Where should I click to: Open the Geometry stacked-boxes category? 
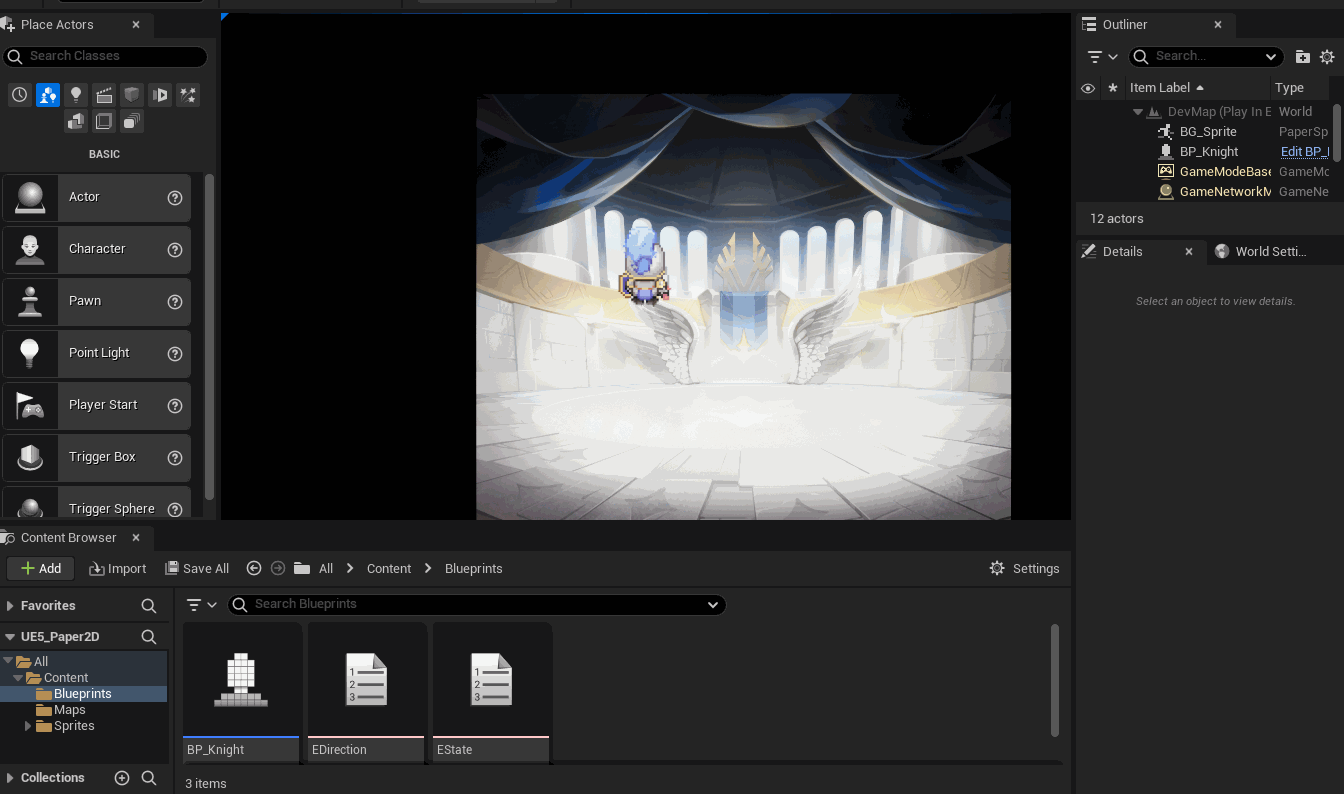point(76,122)
